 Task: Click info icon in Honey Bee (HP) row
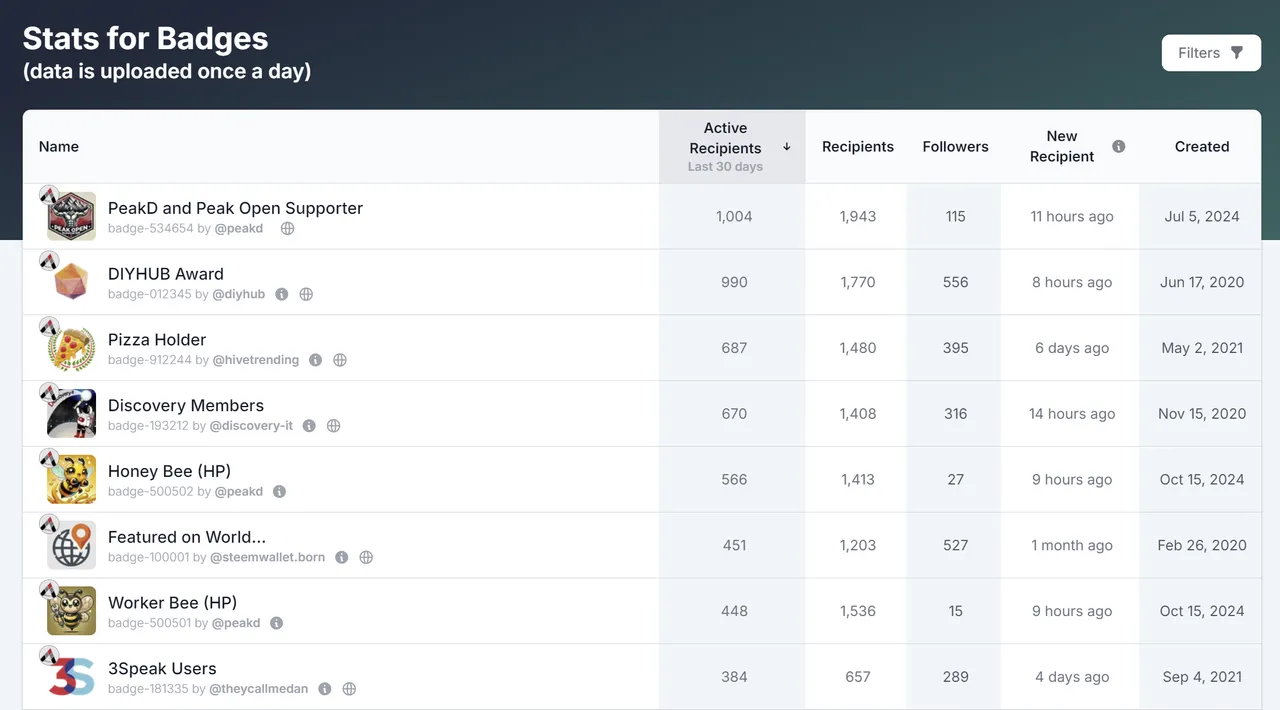(x=280, y=492)
